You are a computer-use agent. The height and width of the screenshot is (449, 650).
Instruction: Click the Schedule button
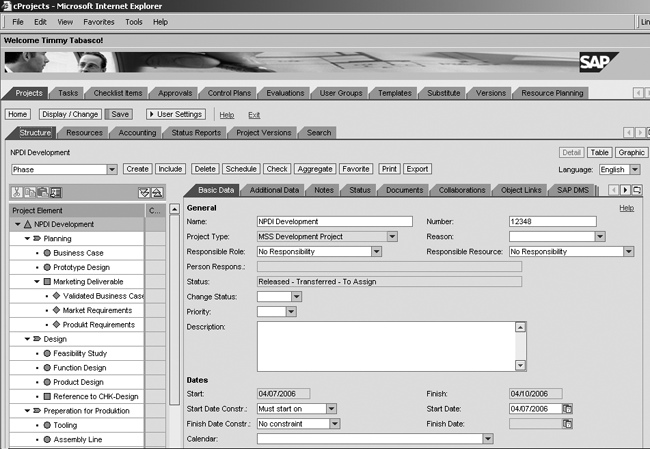click(x=241, y=169)
